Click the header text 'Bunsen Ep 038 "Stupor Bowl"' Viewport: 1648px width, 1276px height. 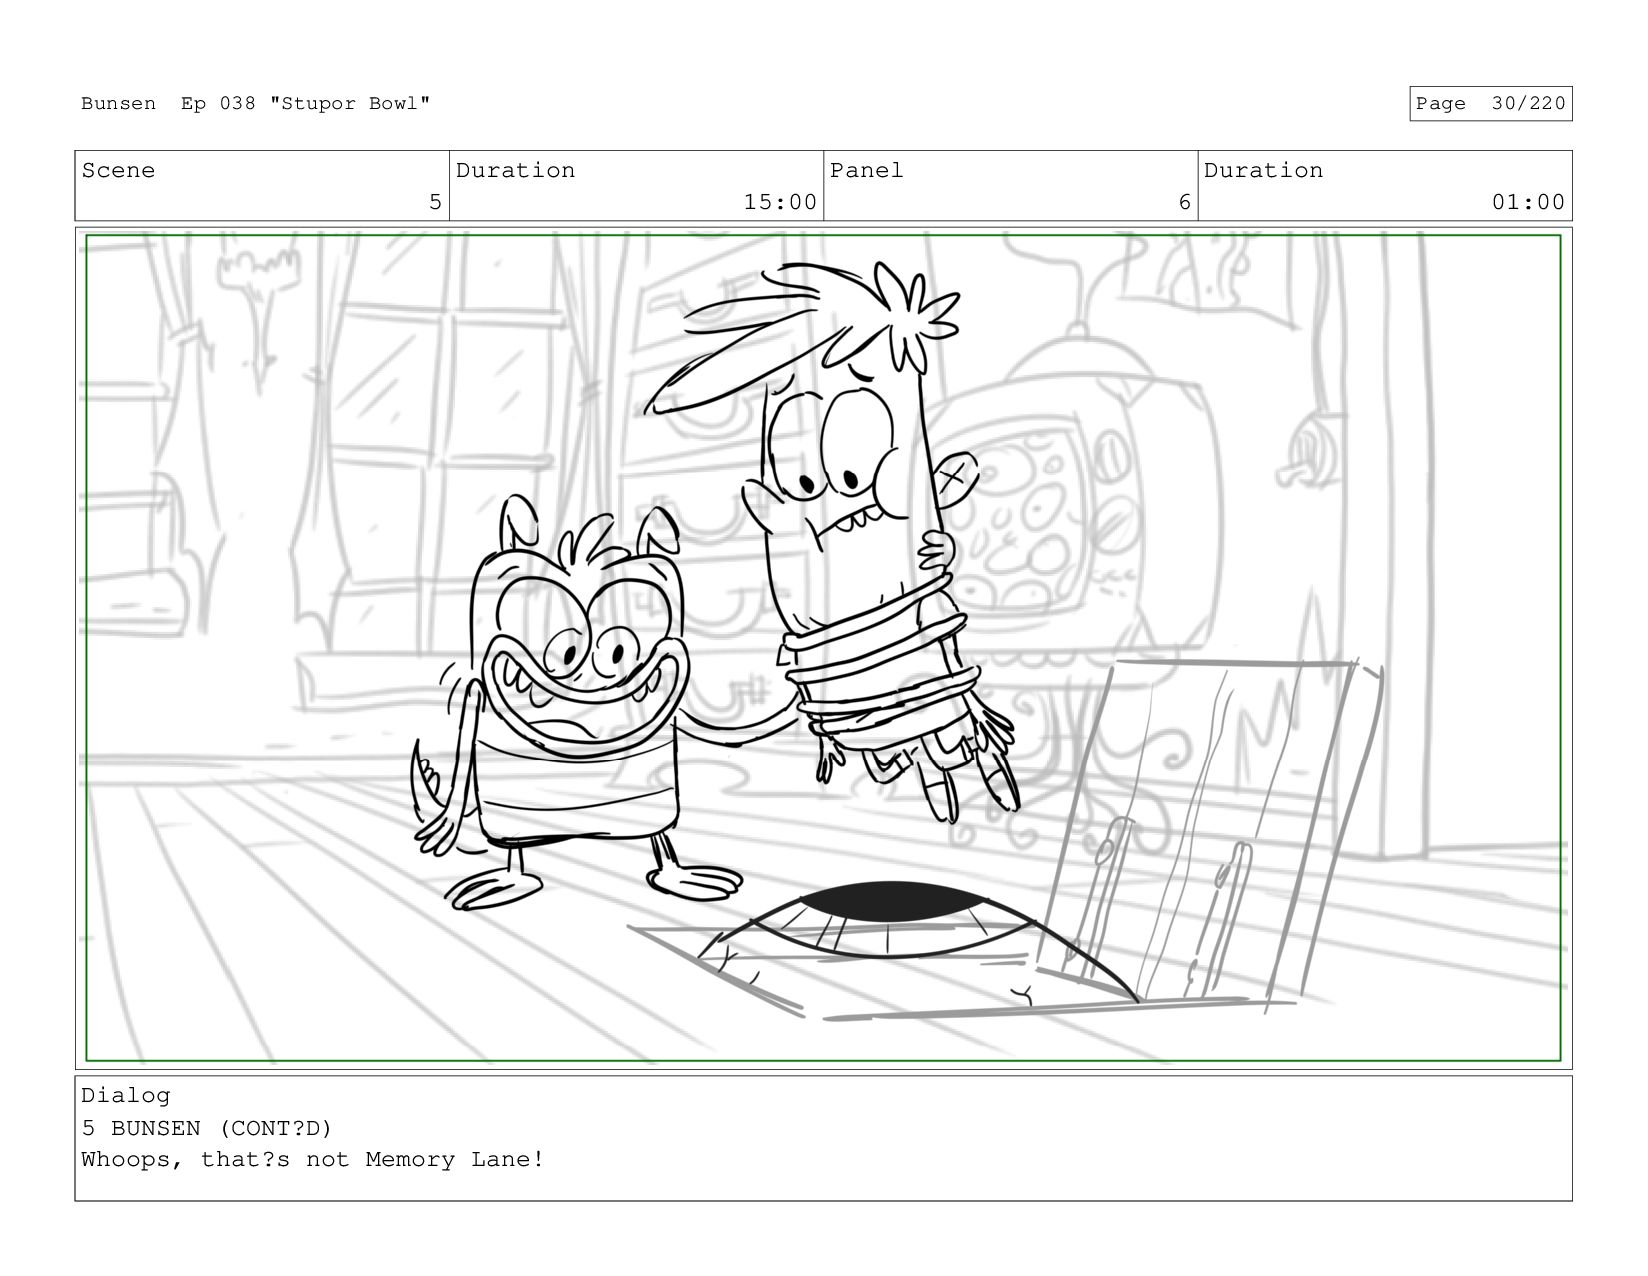pyautogui.click(x=256, y=104)
